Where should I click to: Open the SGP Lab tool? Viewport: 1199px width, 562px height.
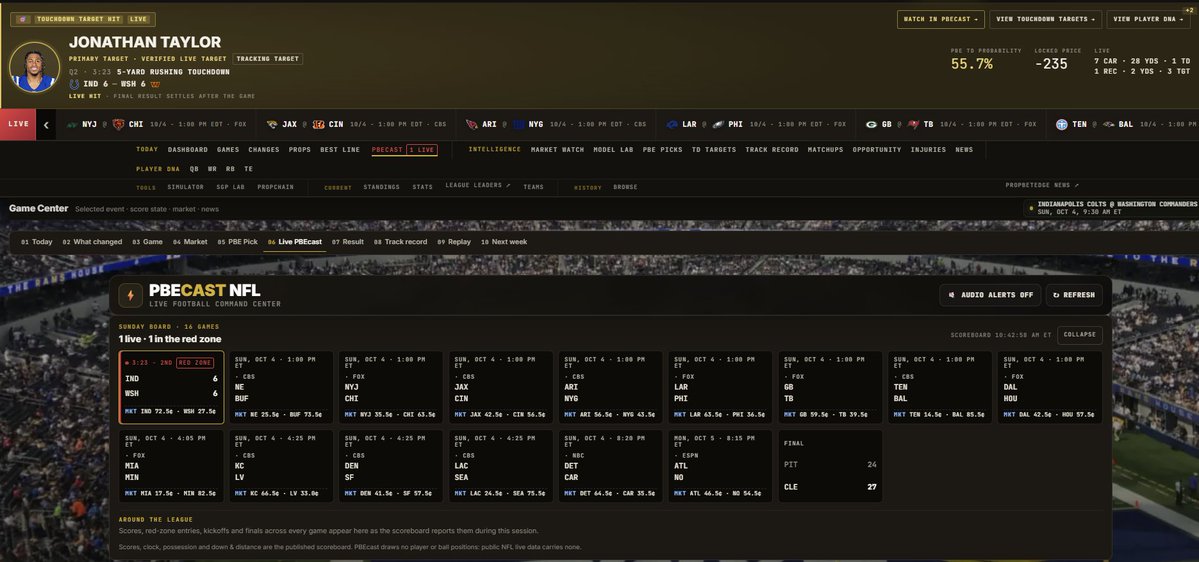pos(230,187)
